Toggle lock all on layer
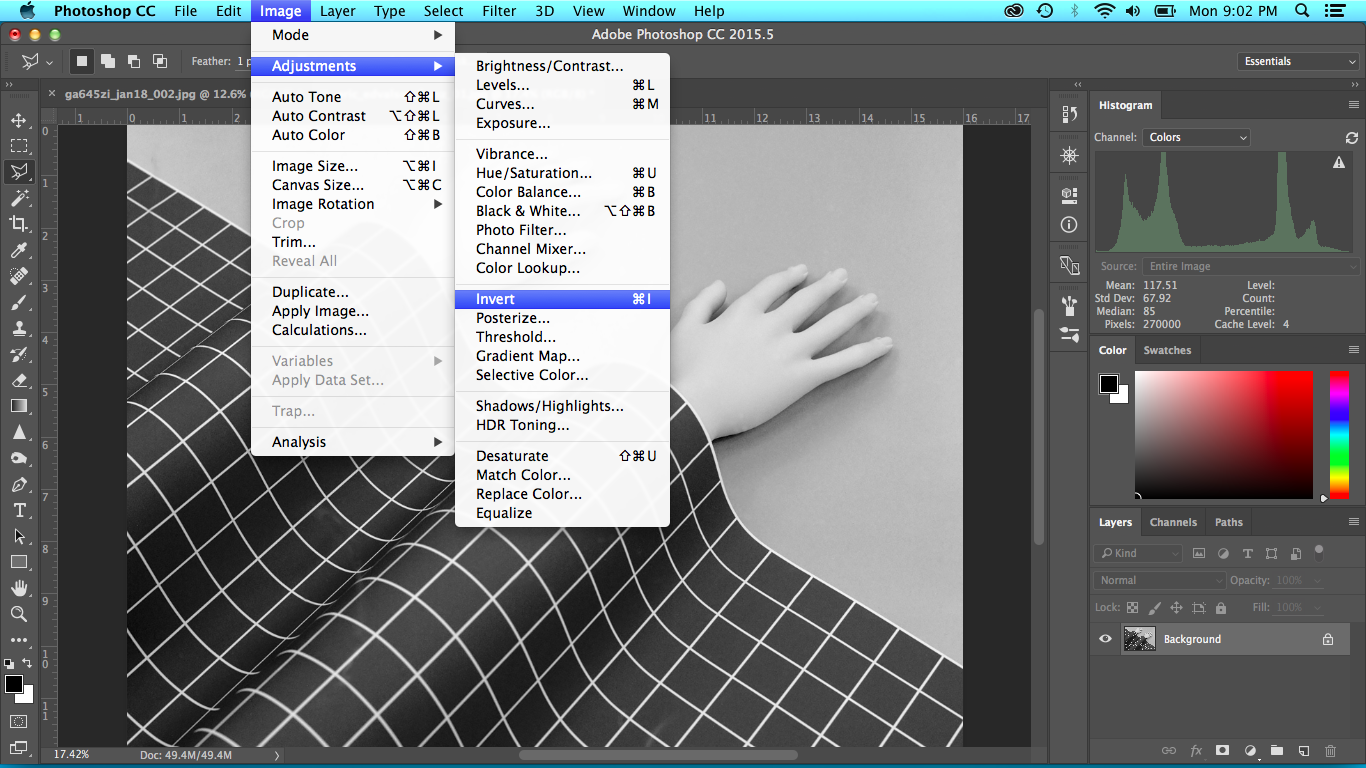Screen dimensions: 1366x768 click(1222, 607)
